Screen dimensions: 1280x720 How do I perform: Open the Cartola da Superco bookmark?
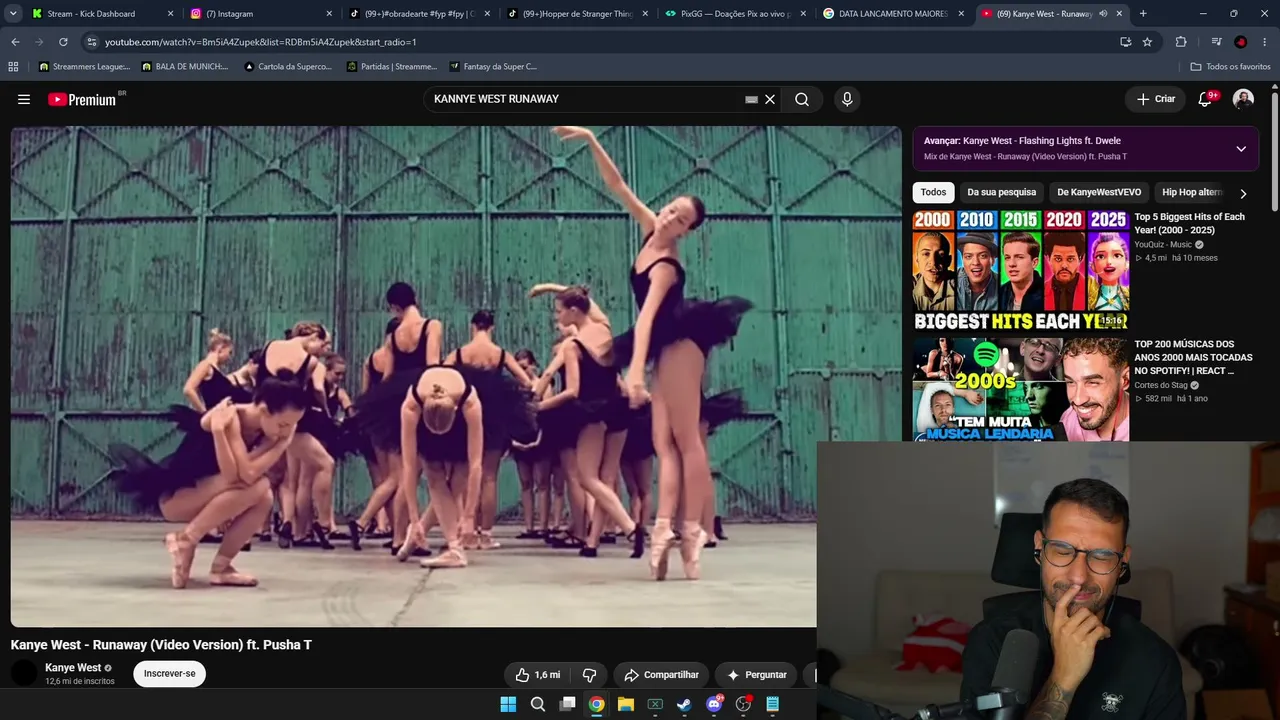click(289, 67)
